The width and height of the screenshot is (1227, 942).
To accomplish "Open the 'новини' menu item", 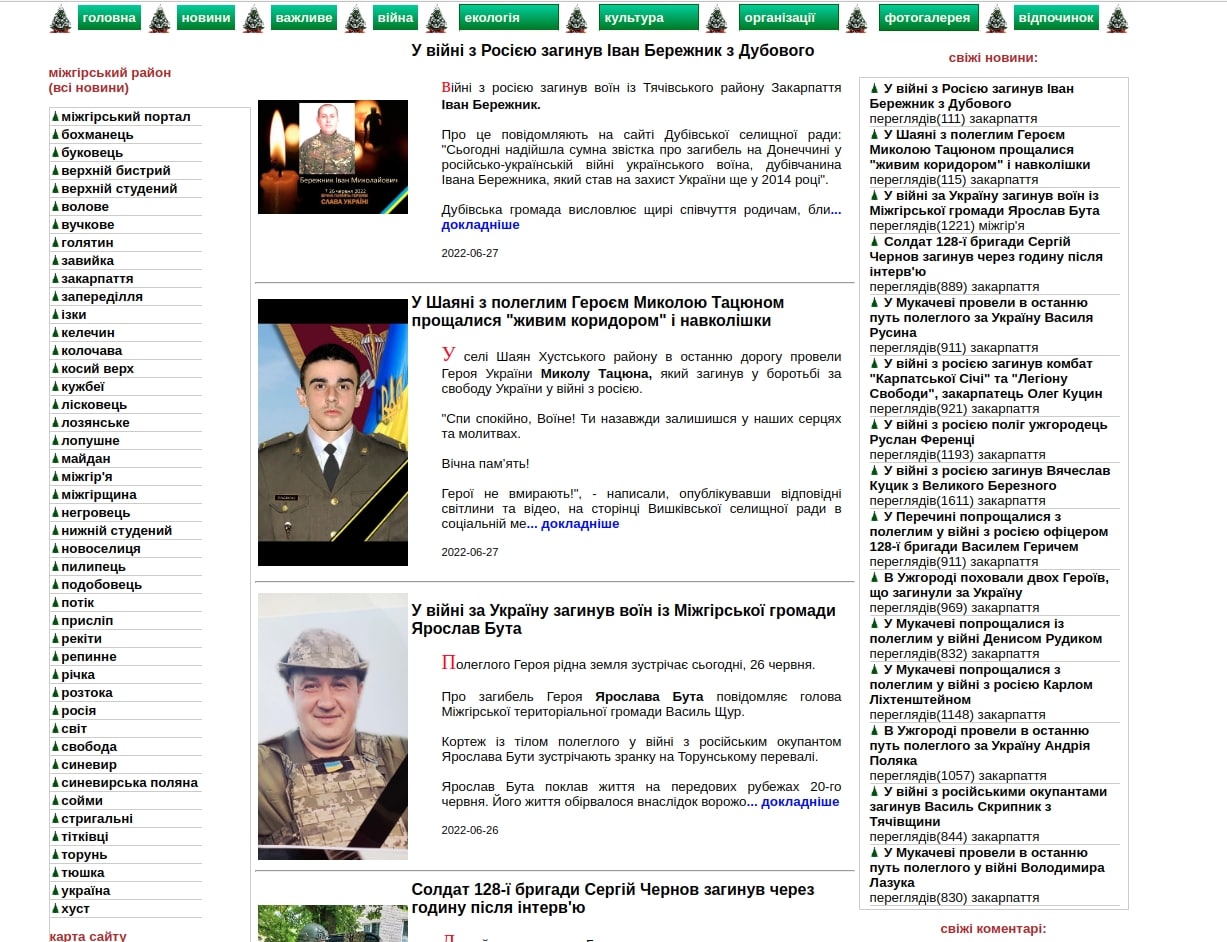I will (x=206, y=18).
